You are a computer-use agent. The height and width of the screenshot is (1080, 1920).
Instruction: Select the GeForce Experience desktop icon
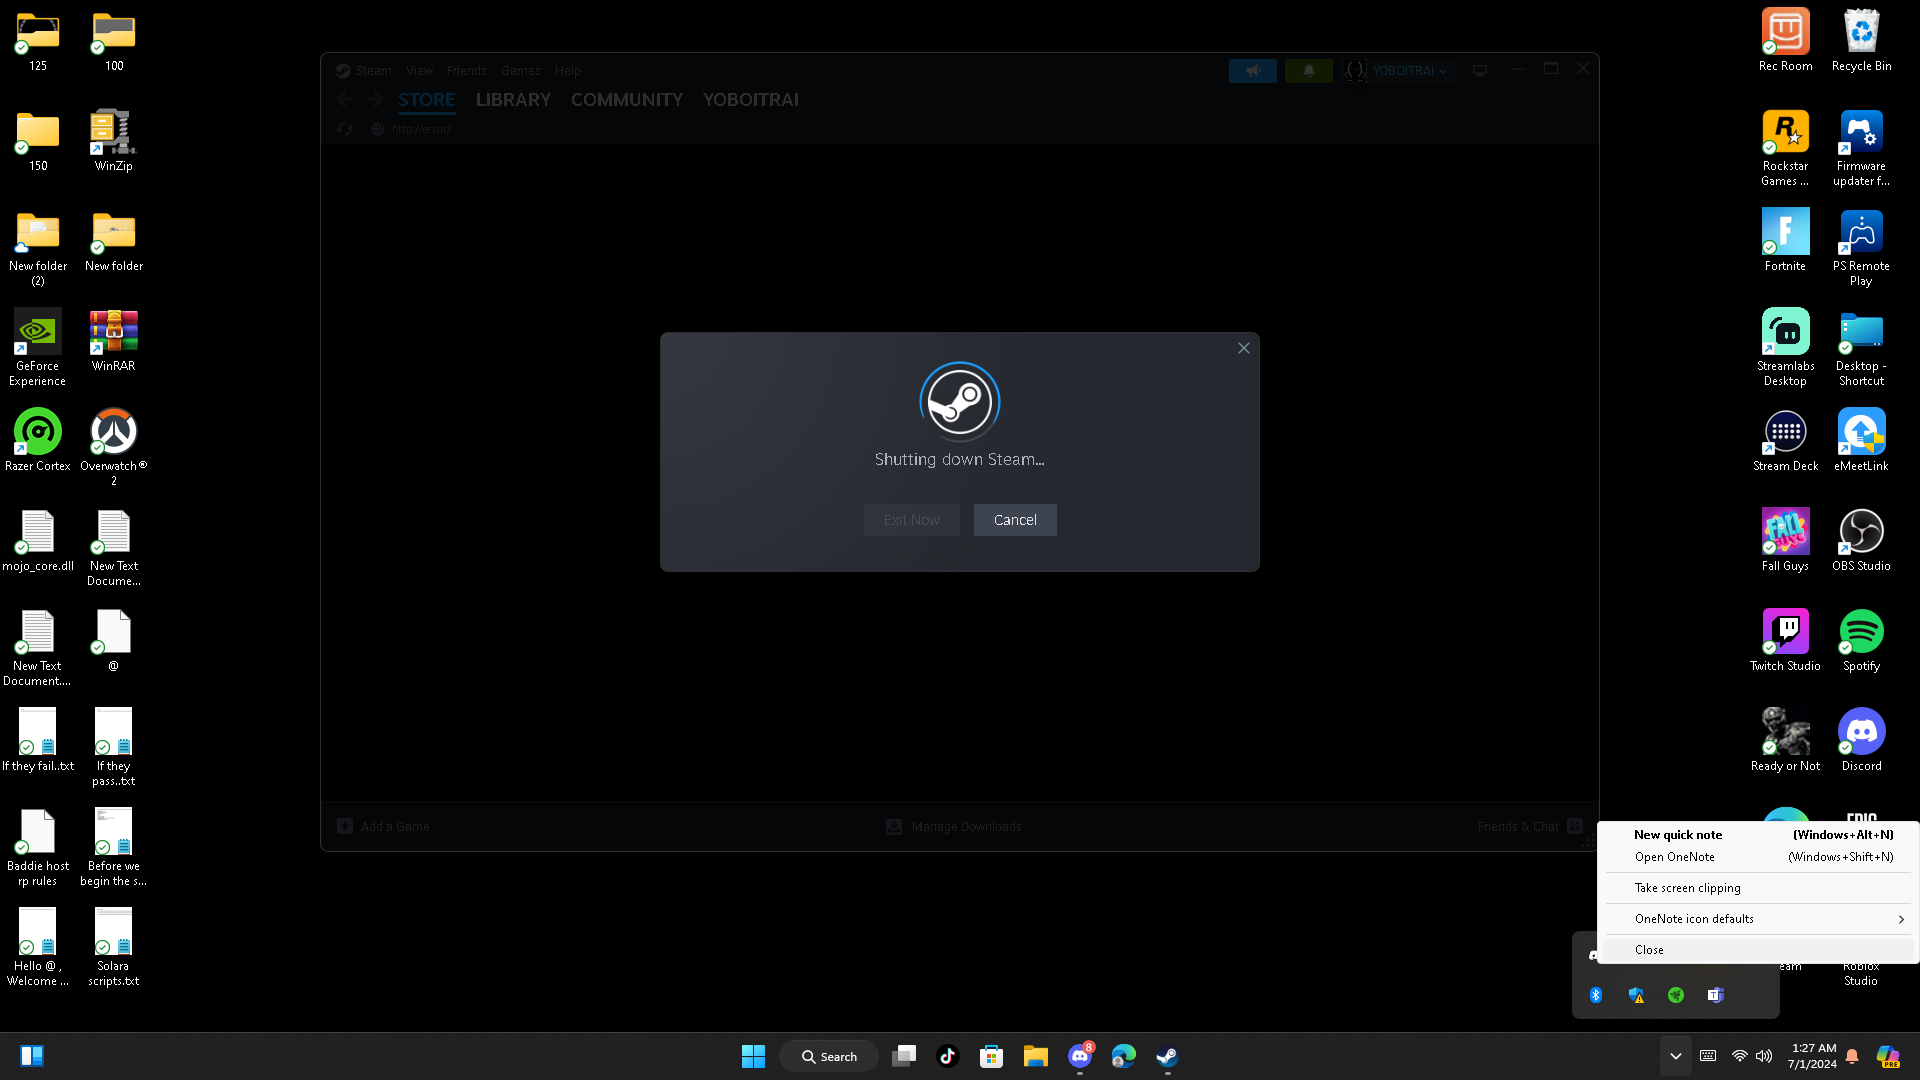(x=38, y=347)
